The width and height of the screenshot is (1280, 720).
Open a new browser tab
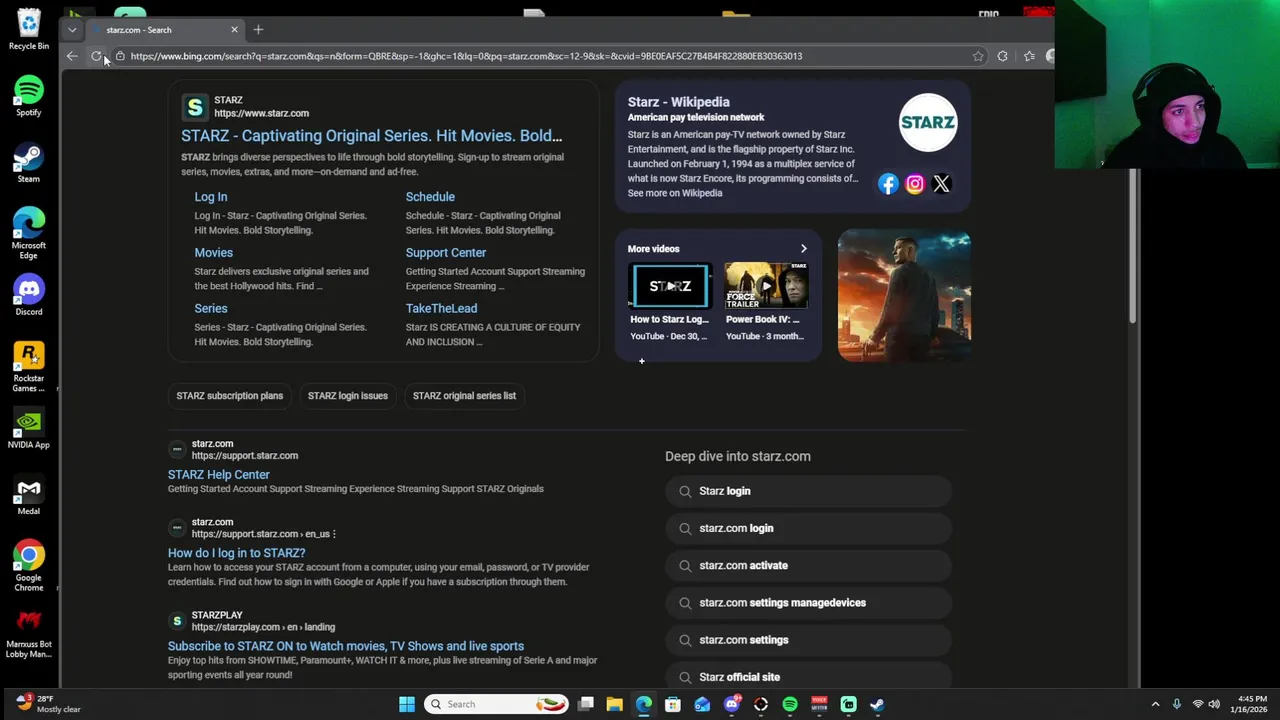point(258,29)
